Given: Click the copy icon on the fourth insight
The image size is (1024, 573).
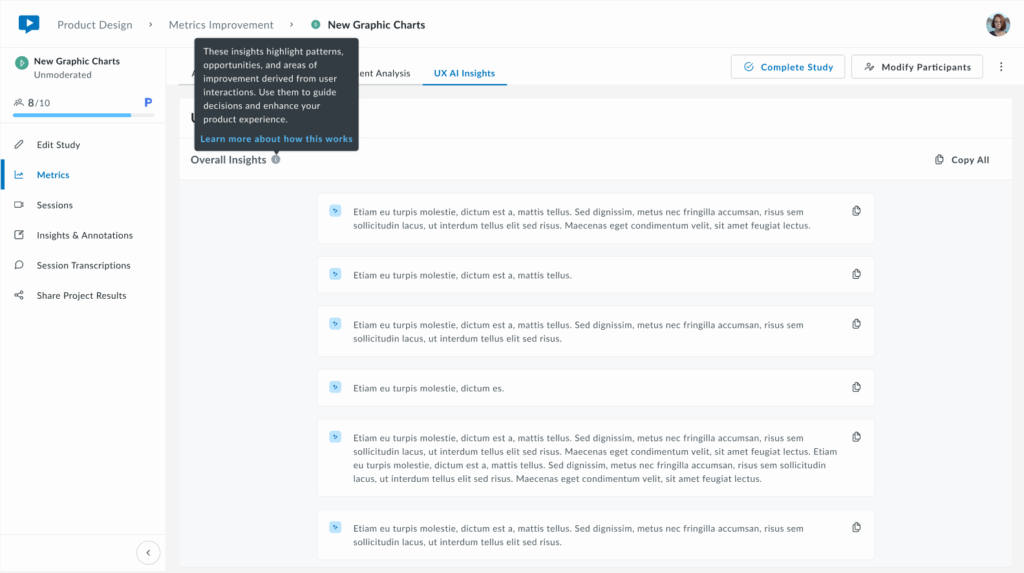Looking at the screenshot, I should tap(856, 387).
